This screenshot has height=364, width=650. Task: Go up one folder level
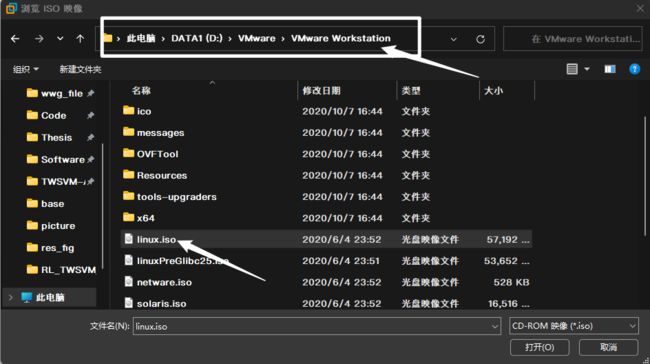click(x=80, y=39)
